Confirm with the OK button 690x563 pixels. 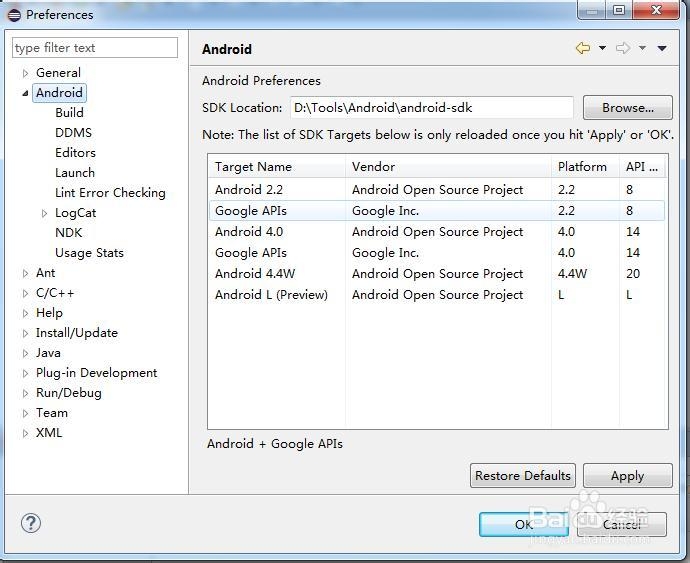tap(524, 524)
